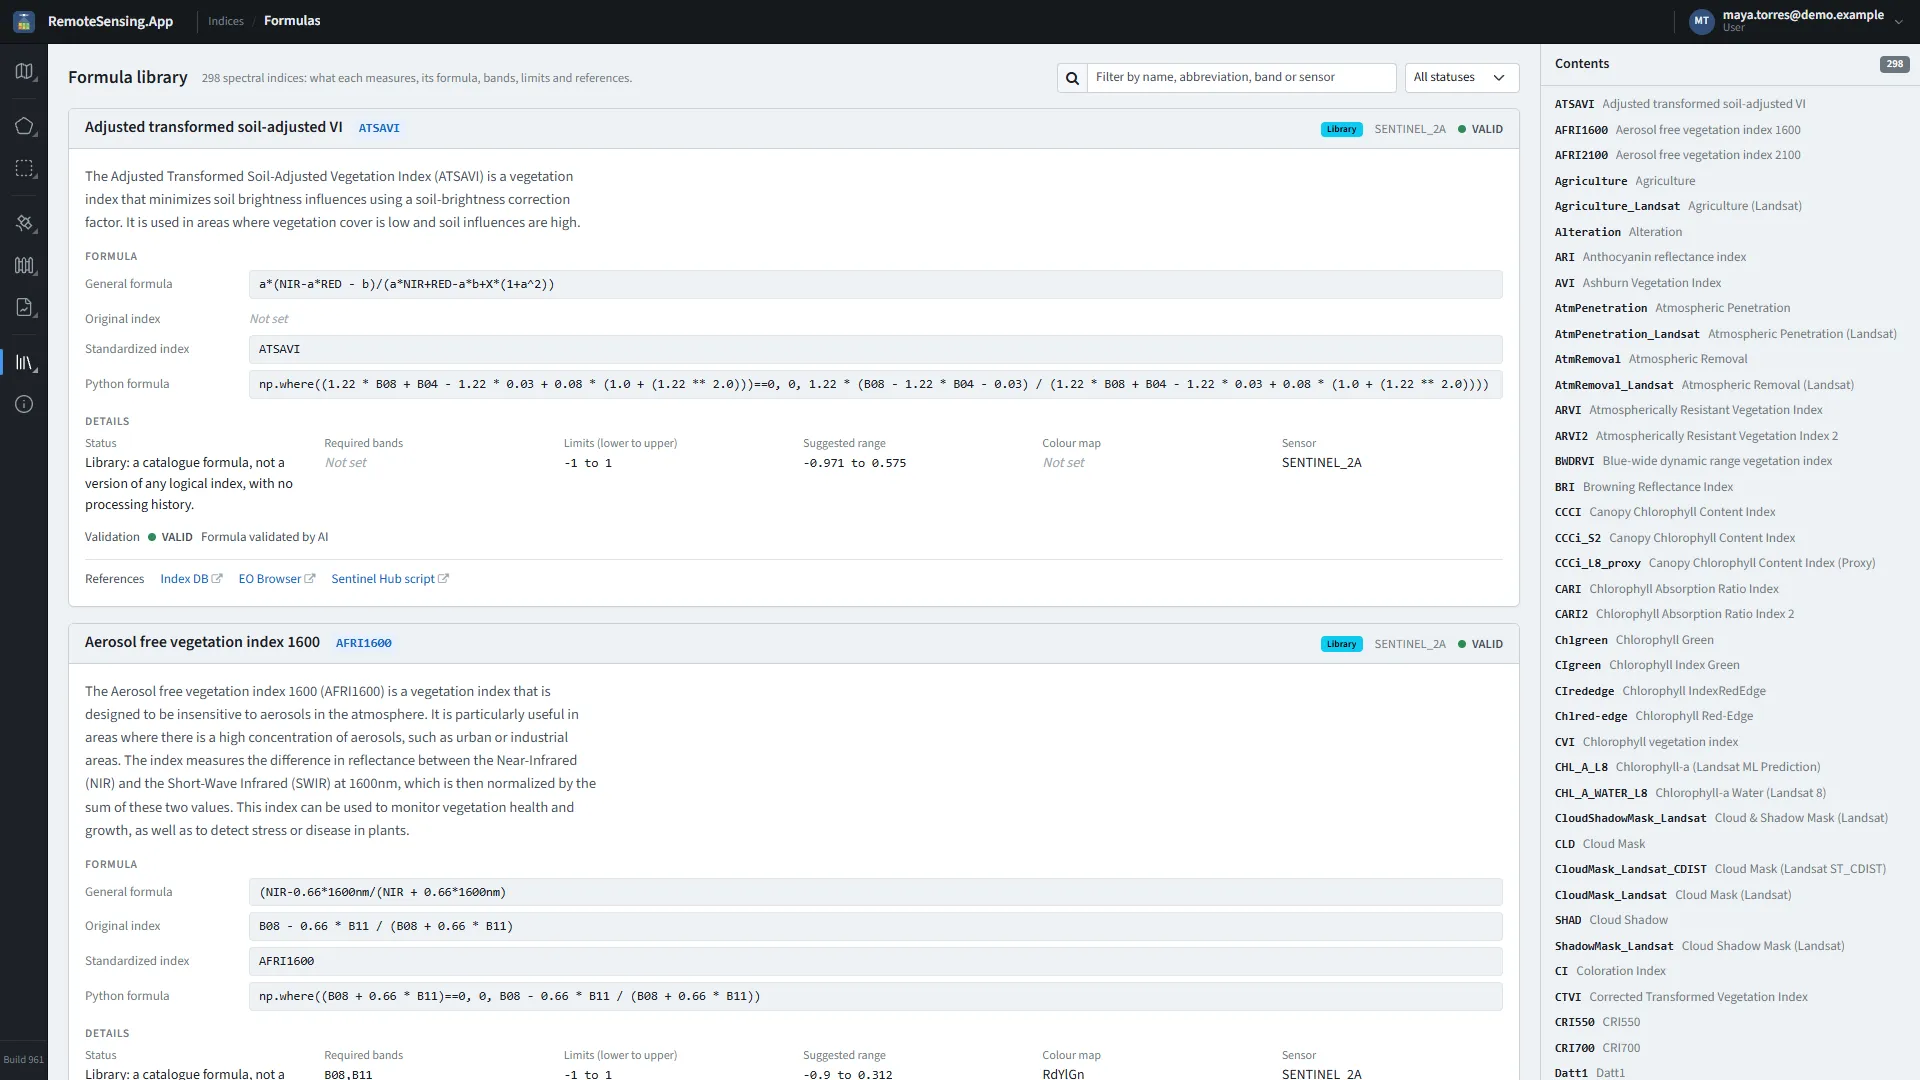The image size is (1920, 1080).
Task: Open CARI2 Chlorophyll Absorption Ratio Index 2
Action: point(1674,614)
